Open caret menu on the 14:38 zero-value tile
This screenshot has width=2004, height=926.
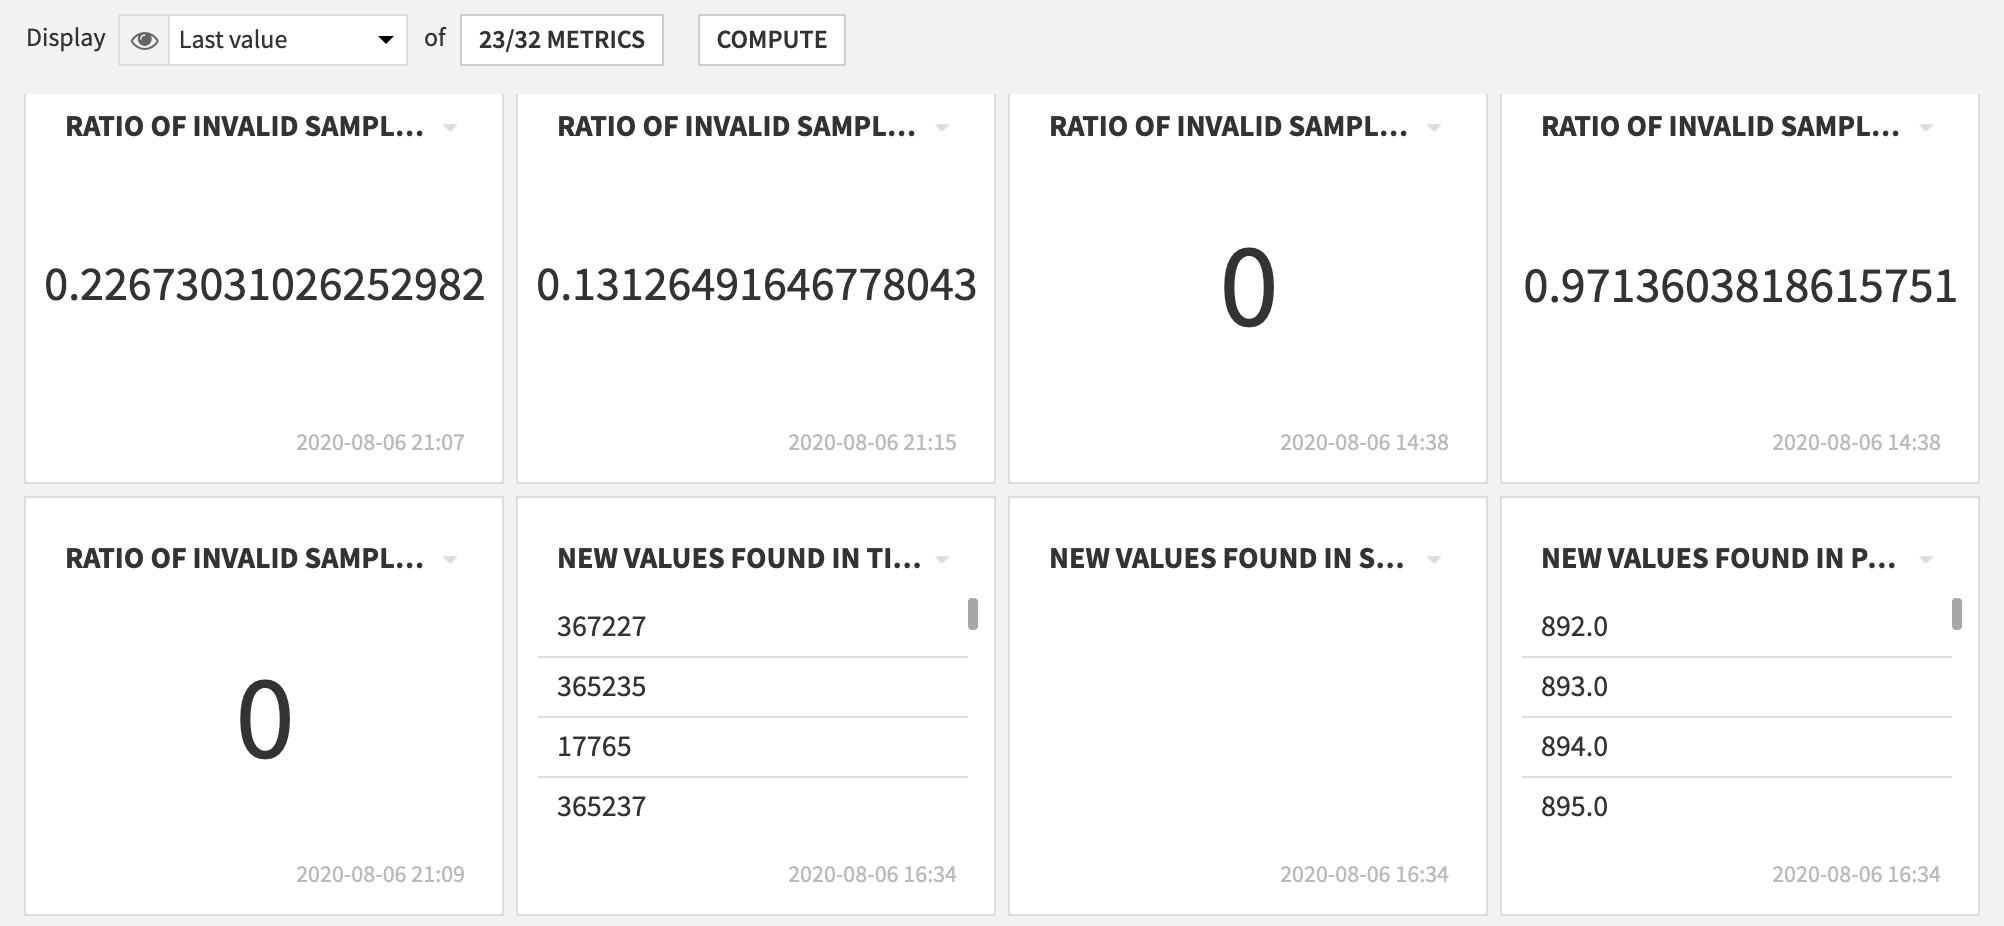(x=1434, y=128)
